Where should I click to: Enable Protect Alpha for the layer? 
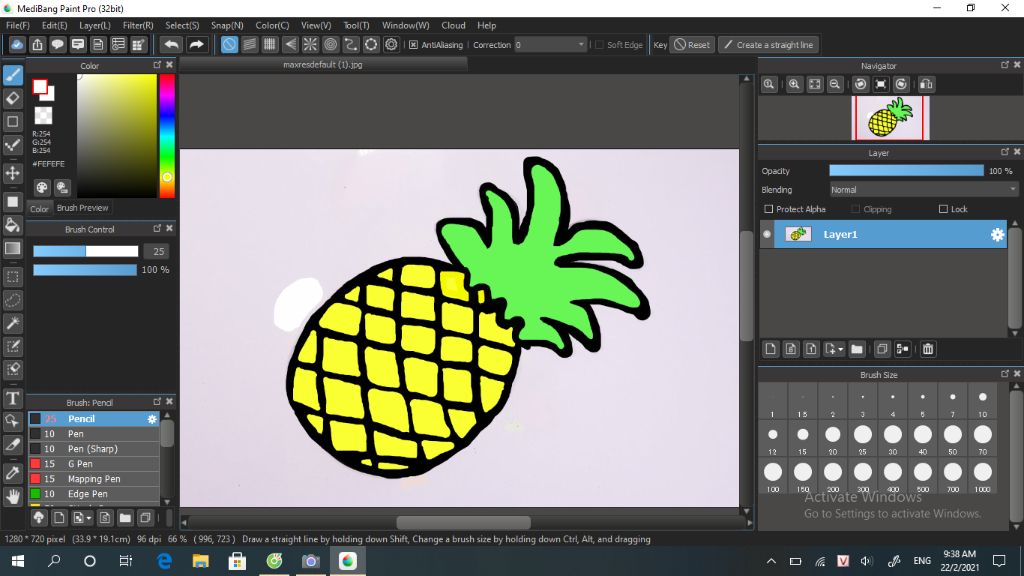coord(769,209)
